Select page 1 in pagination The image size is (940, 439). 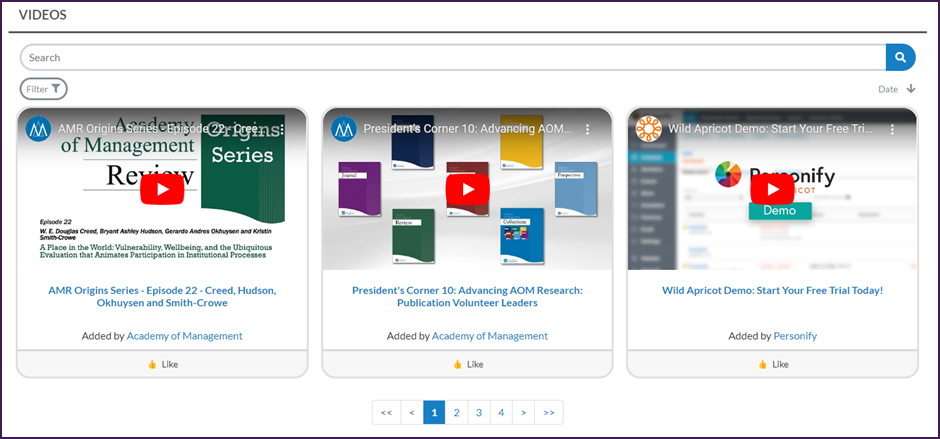tap(434, 413)
